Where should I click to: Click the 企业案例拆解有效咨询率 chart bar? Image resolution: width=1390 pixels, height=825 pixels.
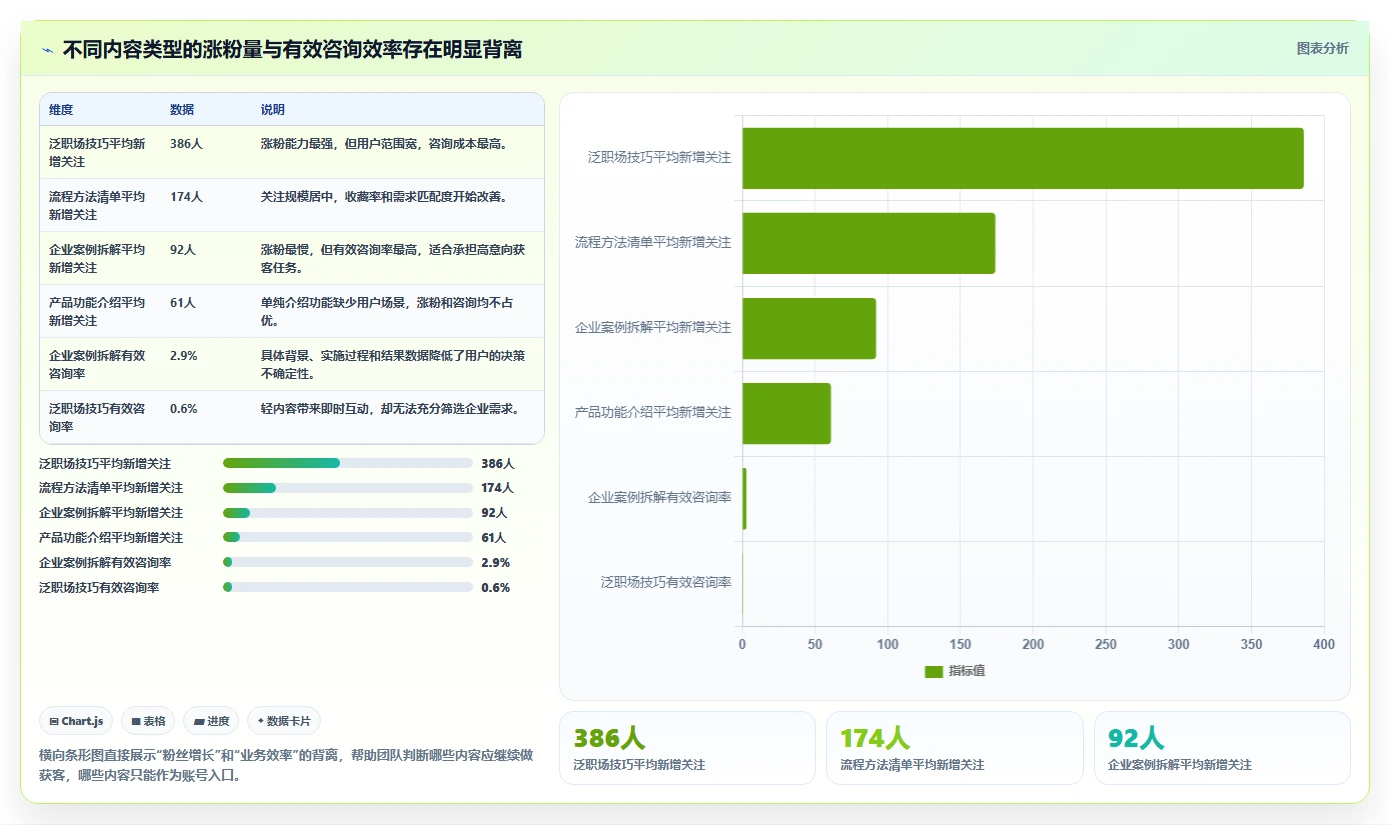pos(744,498)
